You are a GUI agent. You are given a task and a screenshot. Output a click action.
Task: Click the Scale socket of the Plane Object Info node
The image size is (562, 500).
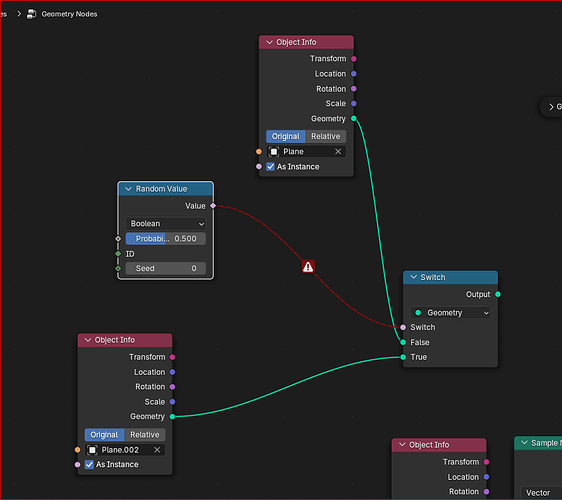pyautogui.click(x=354, y=104)
